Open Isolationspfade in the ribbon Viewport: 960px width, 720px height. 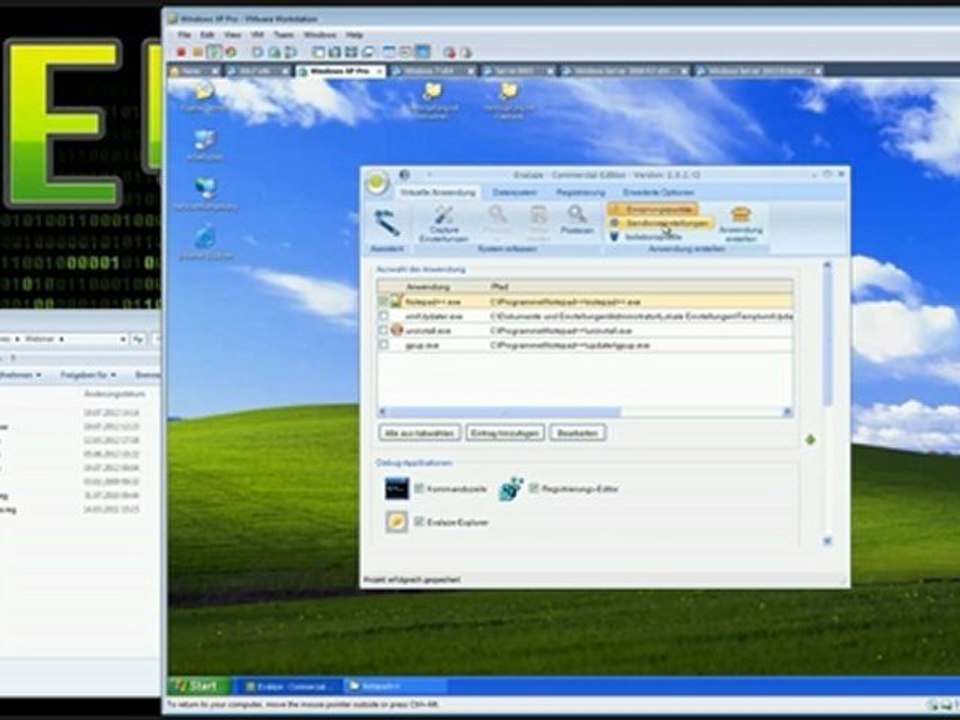pos(647,236)
